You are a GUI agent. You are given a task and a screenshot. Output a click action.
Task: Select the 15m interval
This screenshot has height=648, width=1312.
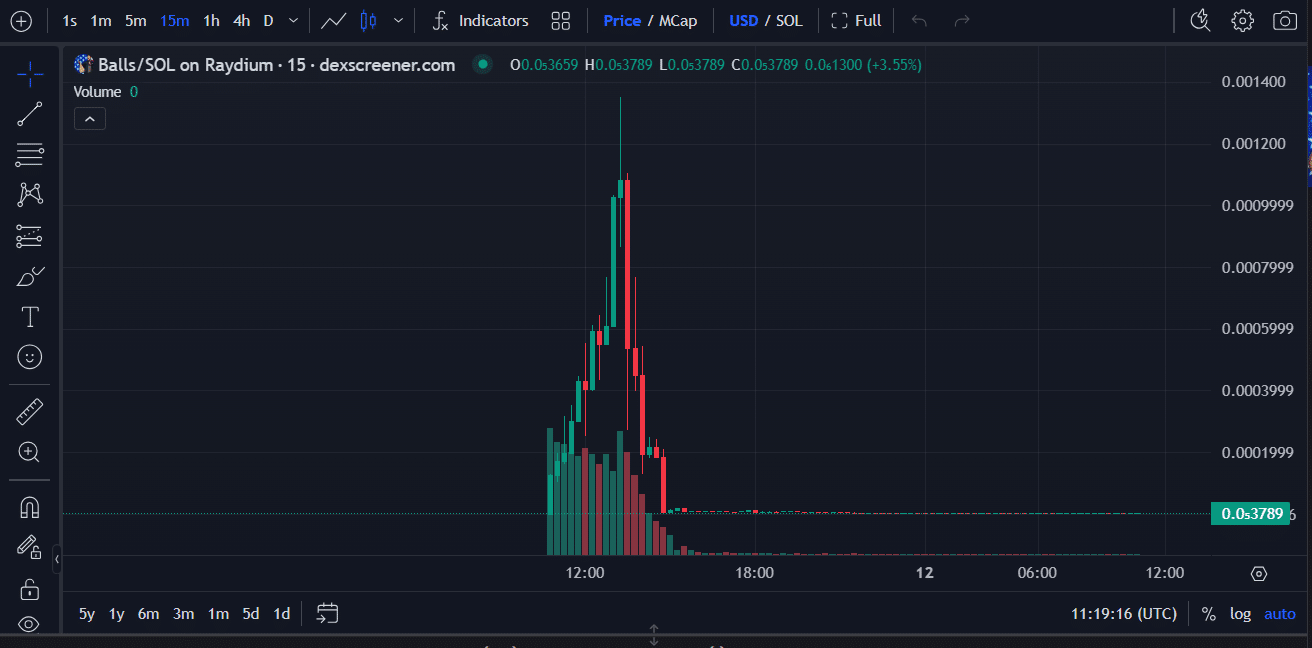tap(175, 20)
